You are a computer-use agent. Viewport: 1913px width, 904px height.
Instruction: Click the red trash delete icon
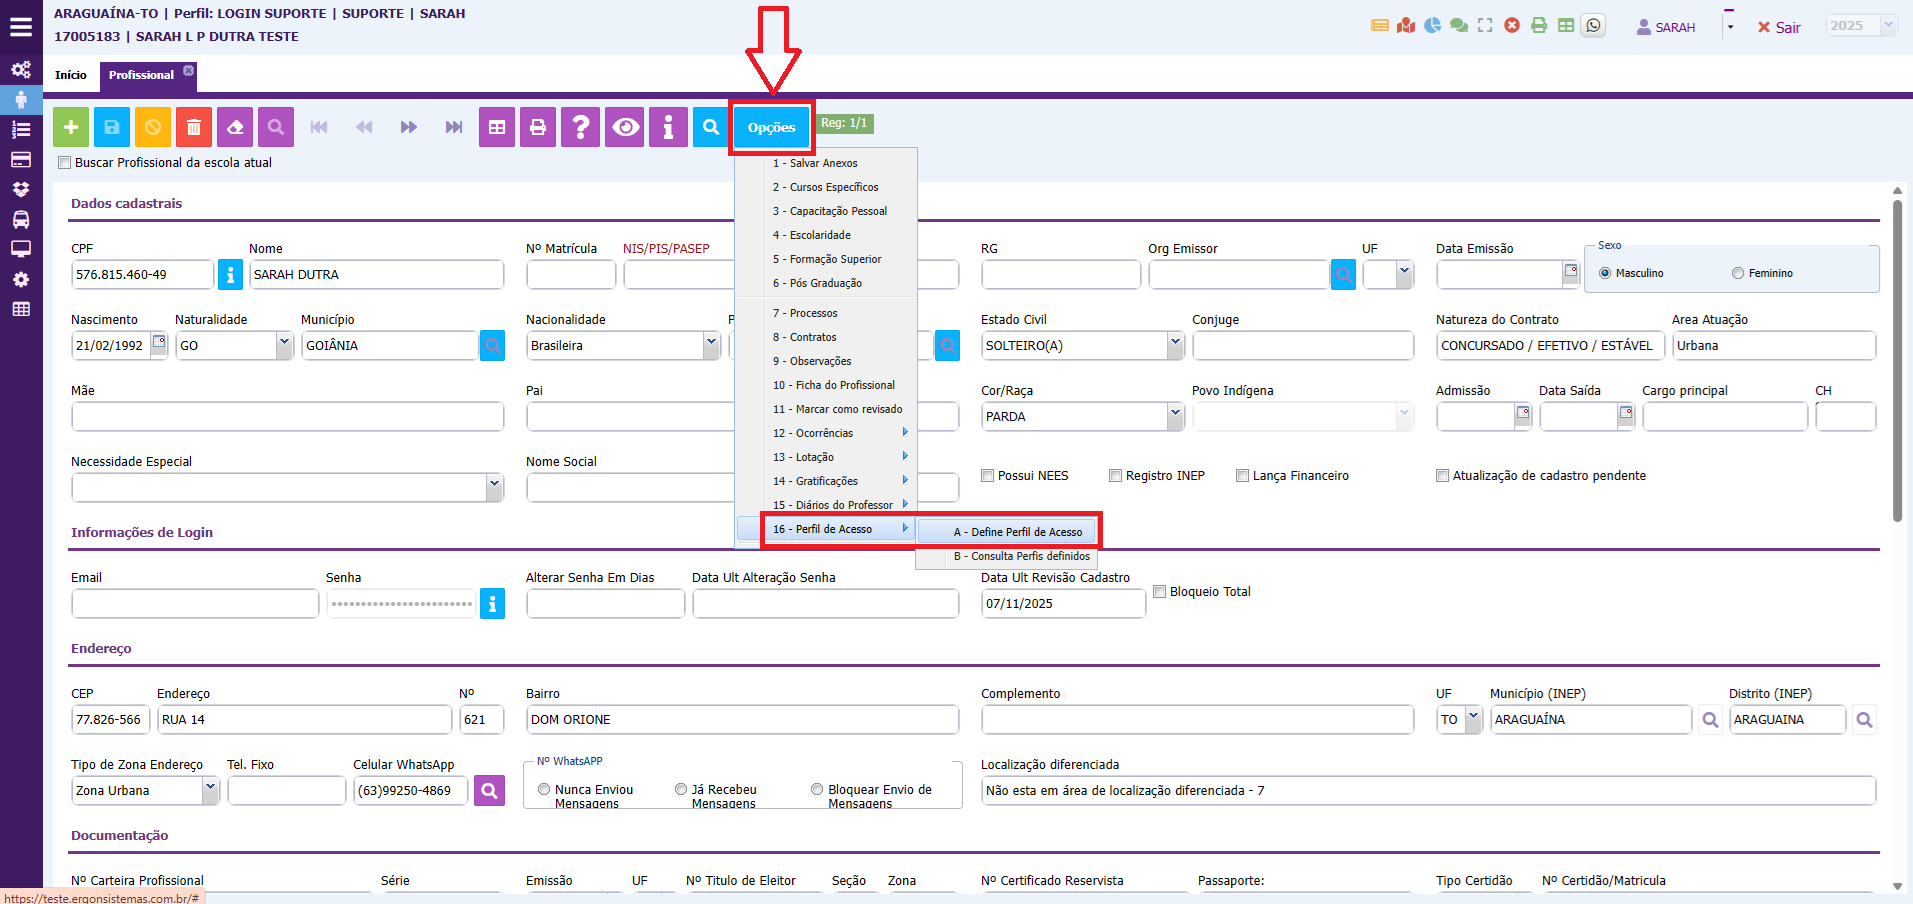[x=194, y=127]
